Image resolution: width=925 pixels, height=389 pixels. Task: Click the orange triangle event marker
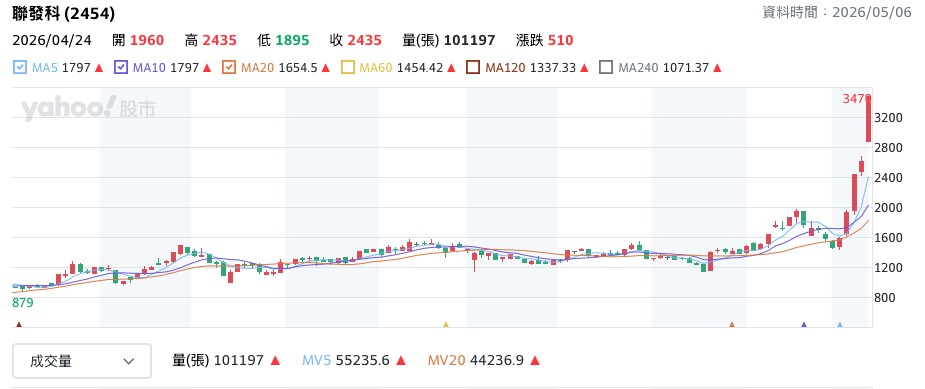732,325
